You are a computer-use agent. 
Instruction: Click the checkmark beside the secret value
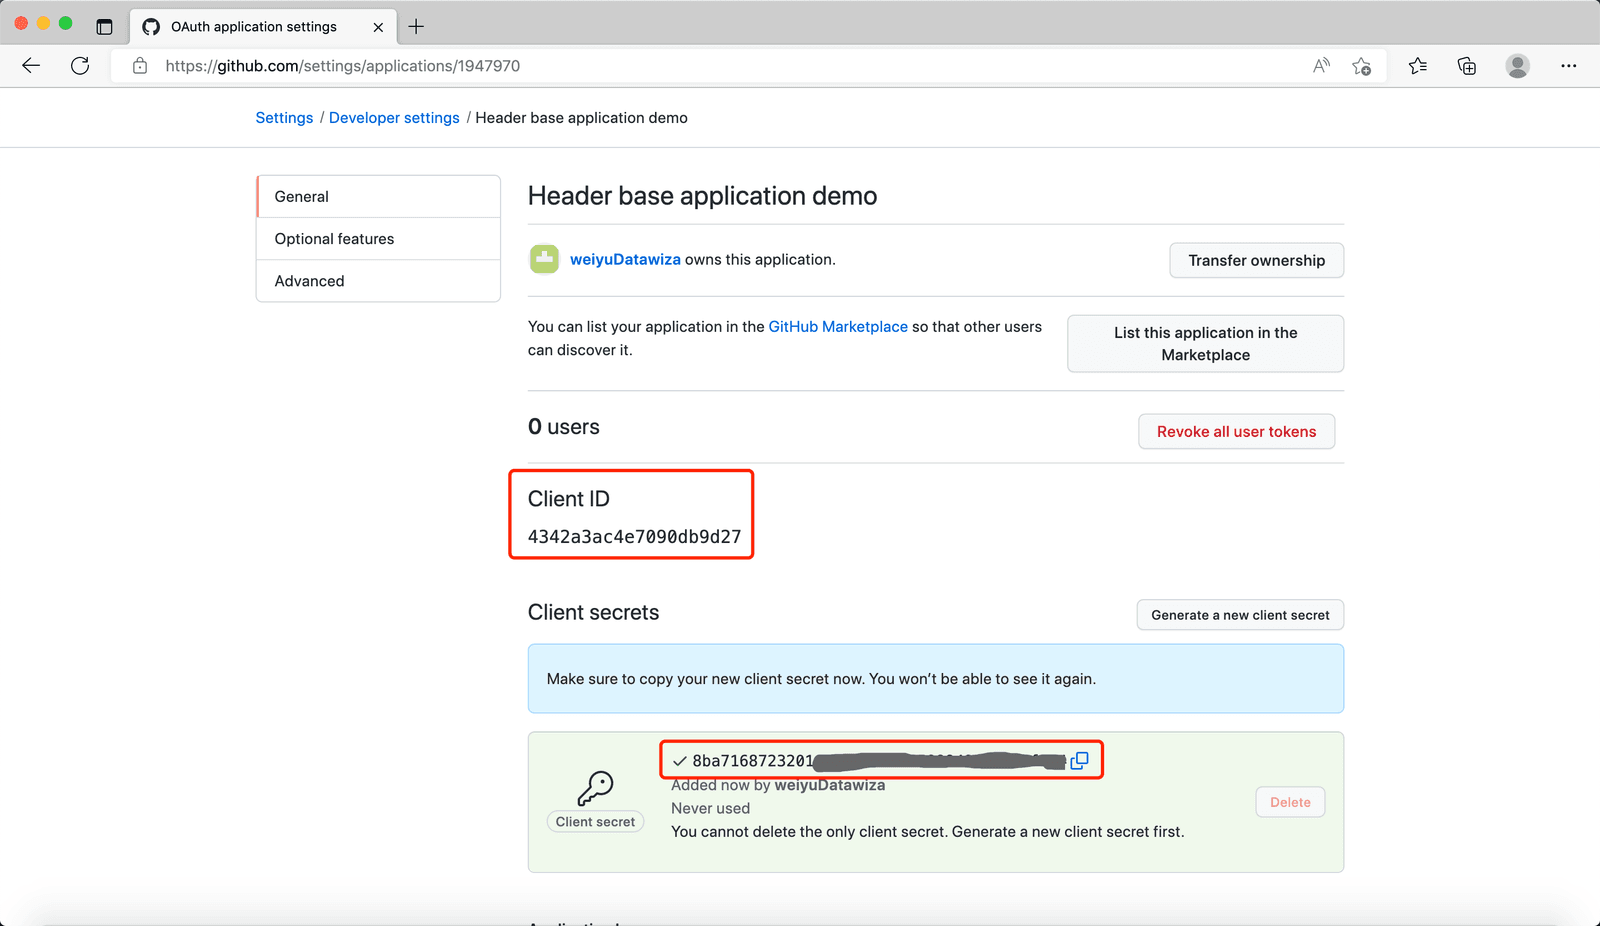click(680, 761)
